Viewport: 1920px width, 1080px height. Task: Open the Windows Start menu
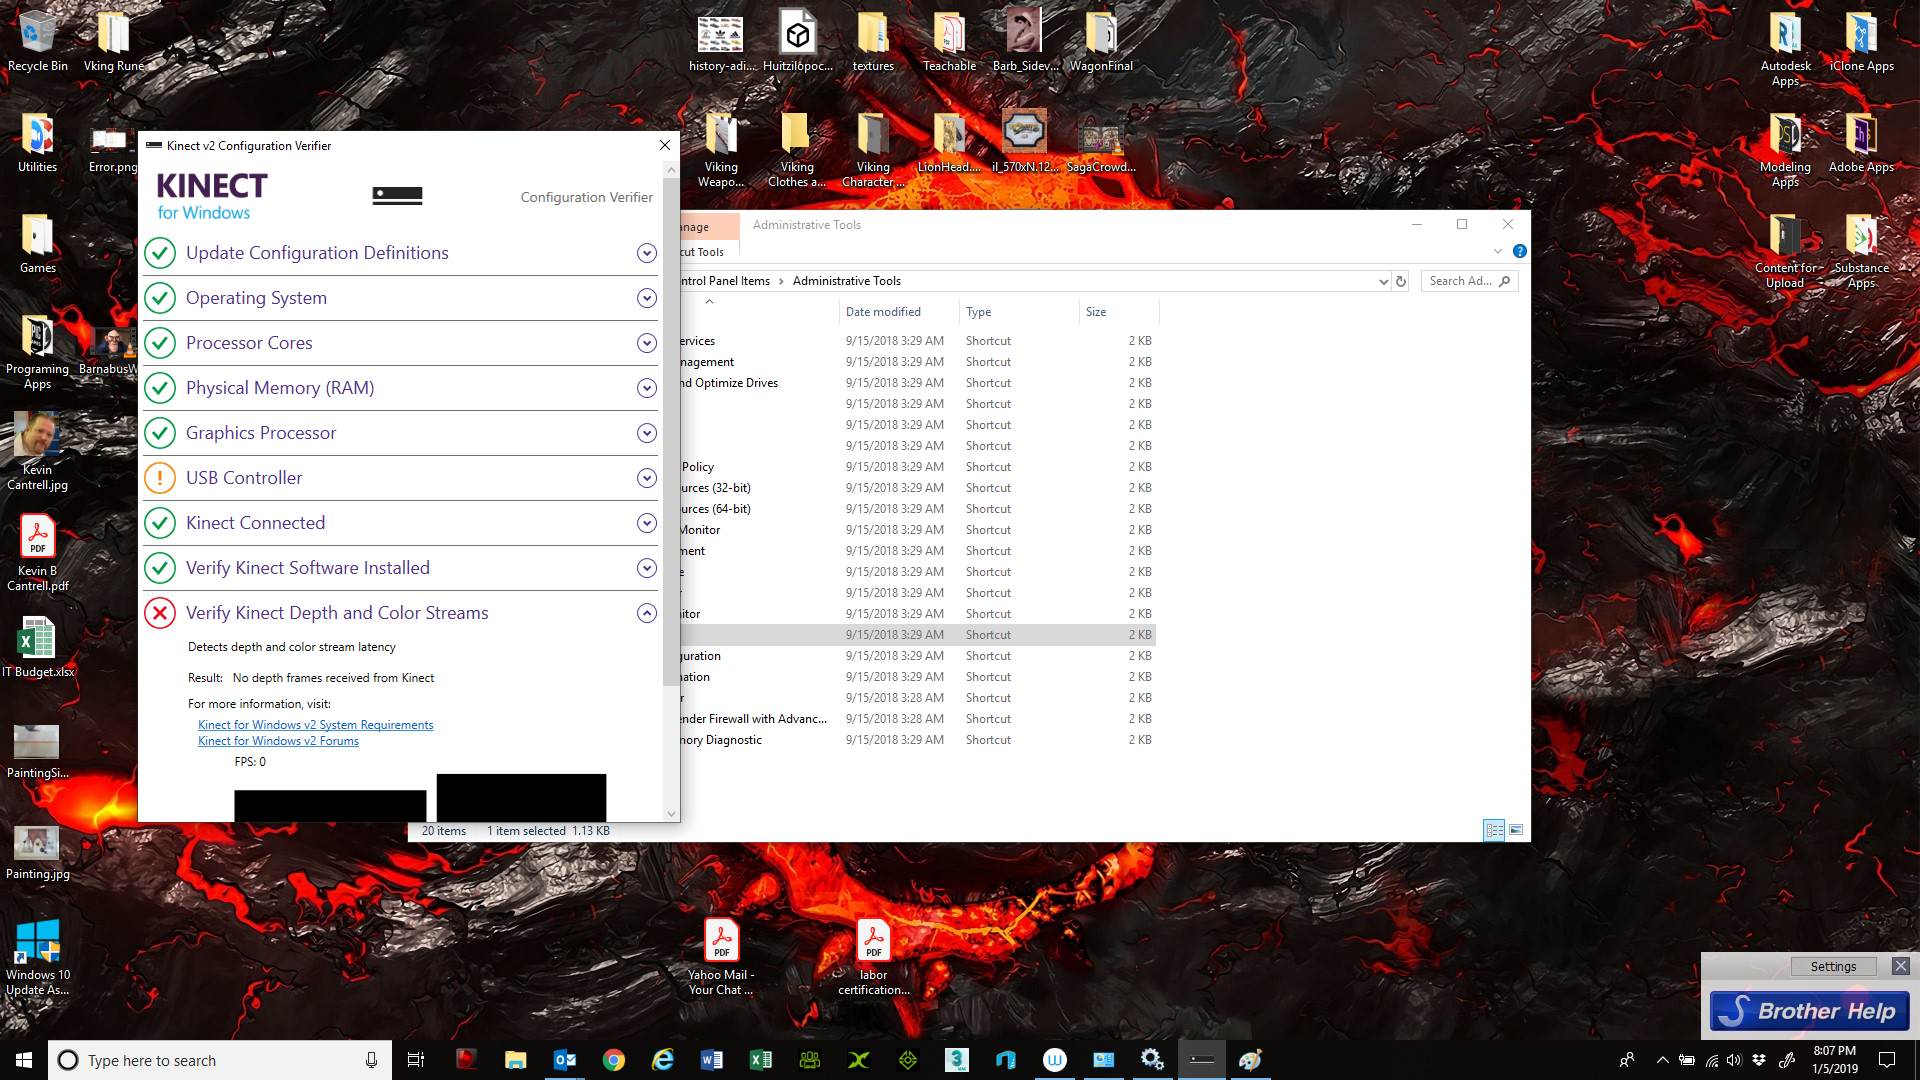click(x=24, y=1060)
